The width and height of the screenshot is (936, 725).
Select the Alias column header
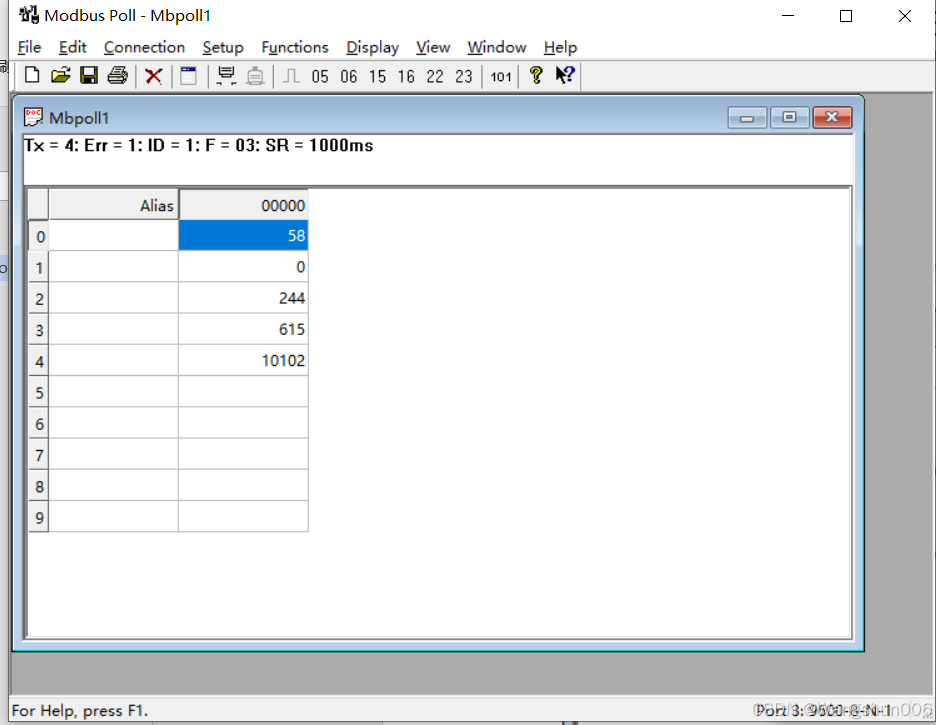tap(113, 205)
